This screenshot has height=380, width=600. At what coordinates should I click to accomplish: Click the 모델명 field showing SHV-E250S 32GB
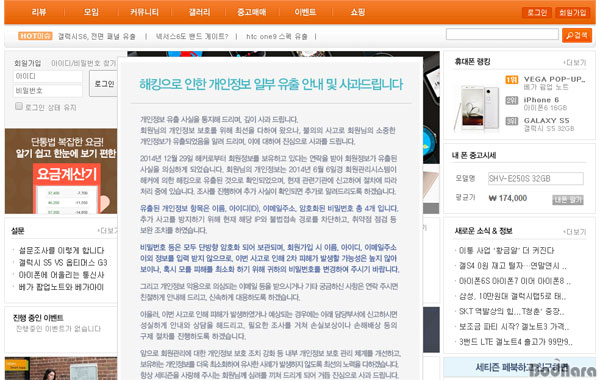pos(536,178)
